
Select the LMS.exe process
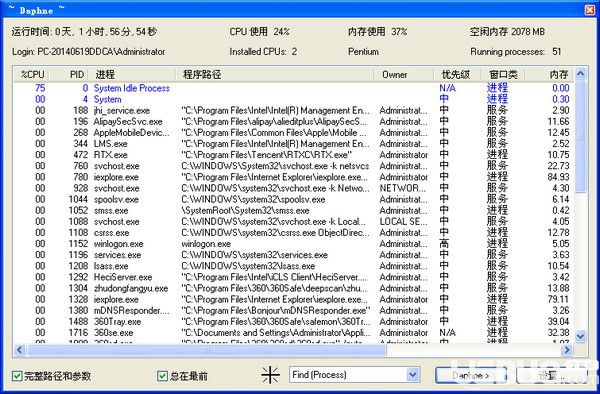click(x=294, y=144)
